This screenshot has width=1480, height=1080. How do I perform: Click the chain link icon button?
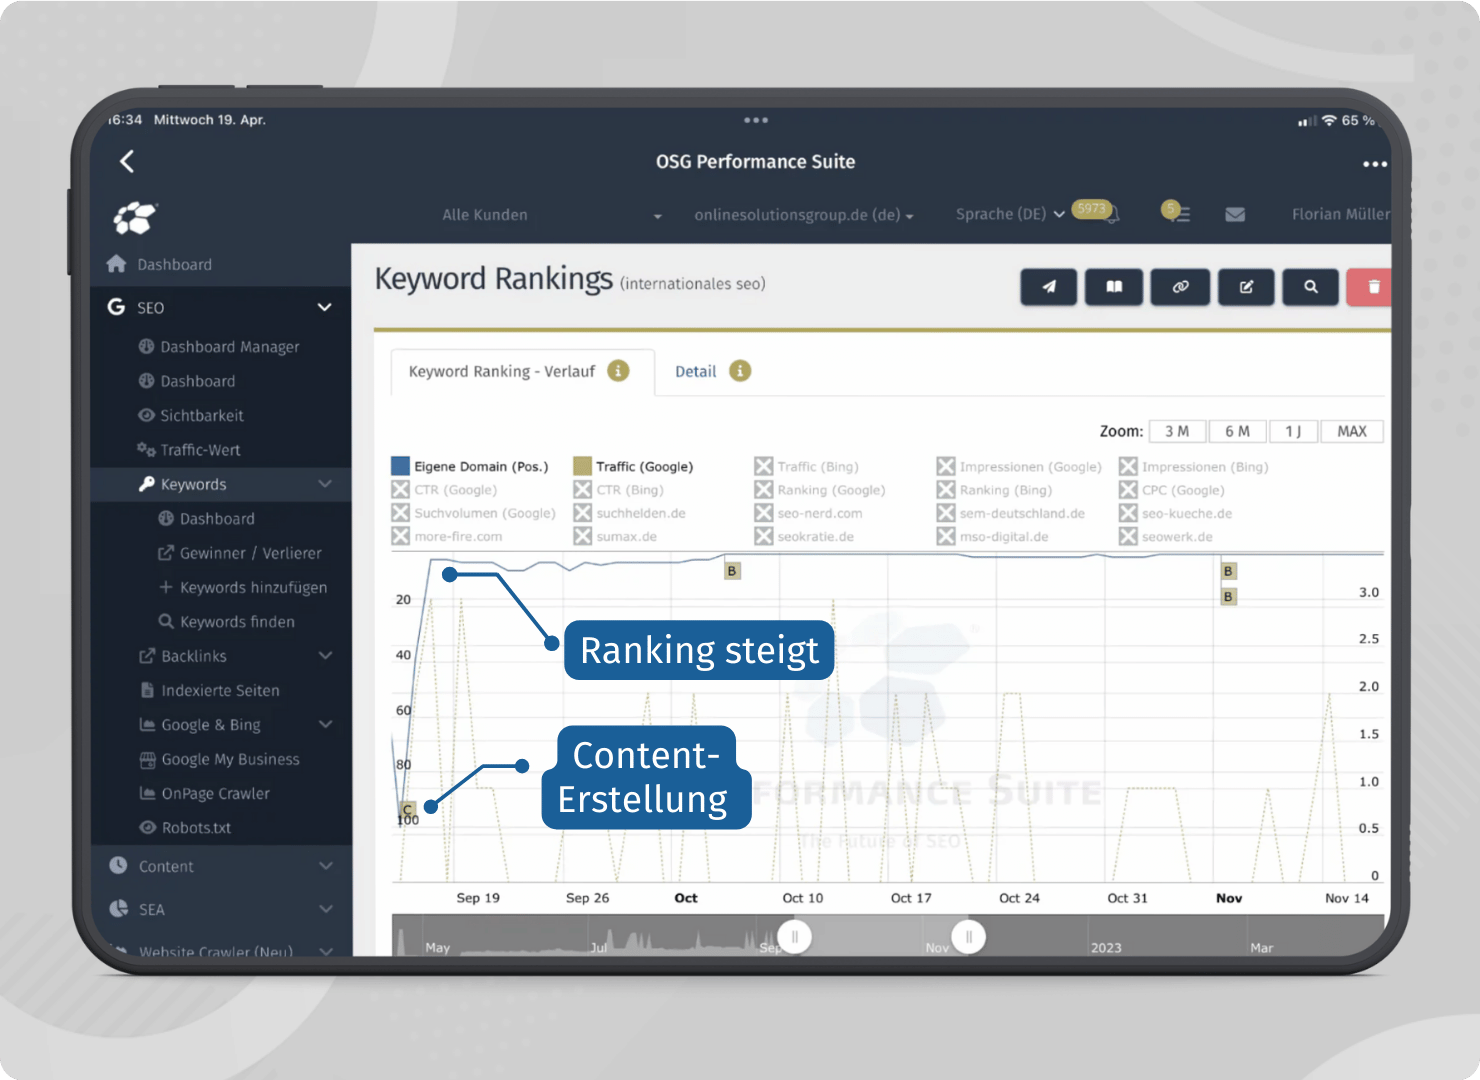tap(1180, 287)
